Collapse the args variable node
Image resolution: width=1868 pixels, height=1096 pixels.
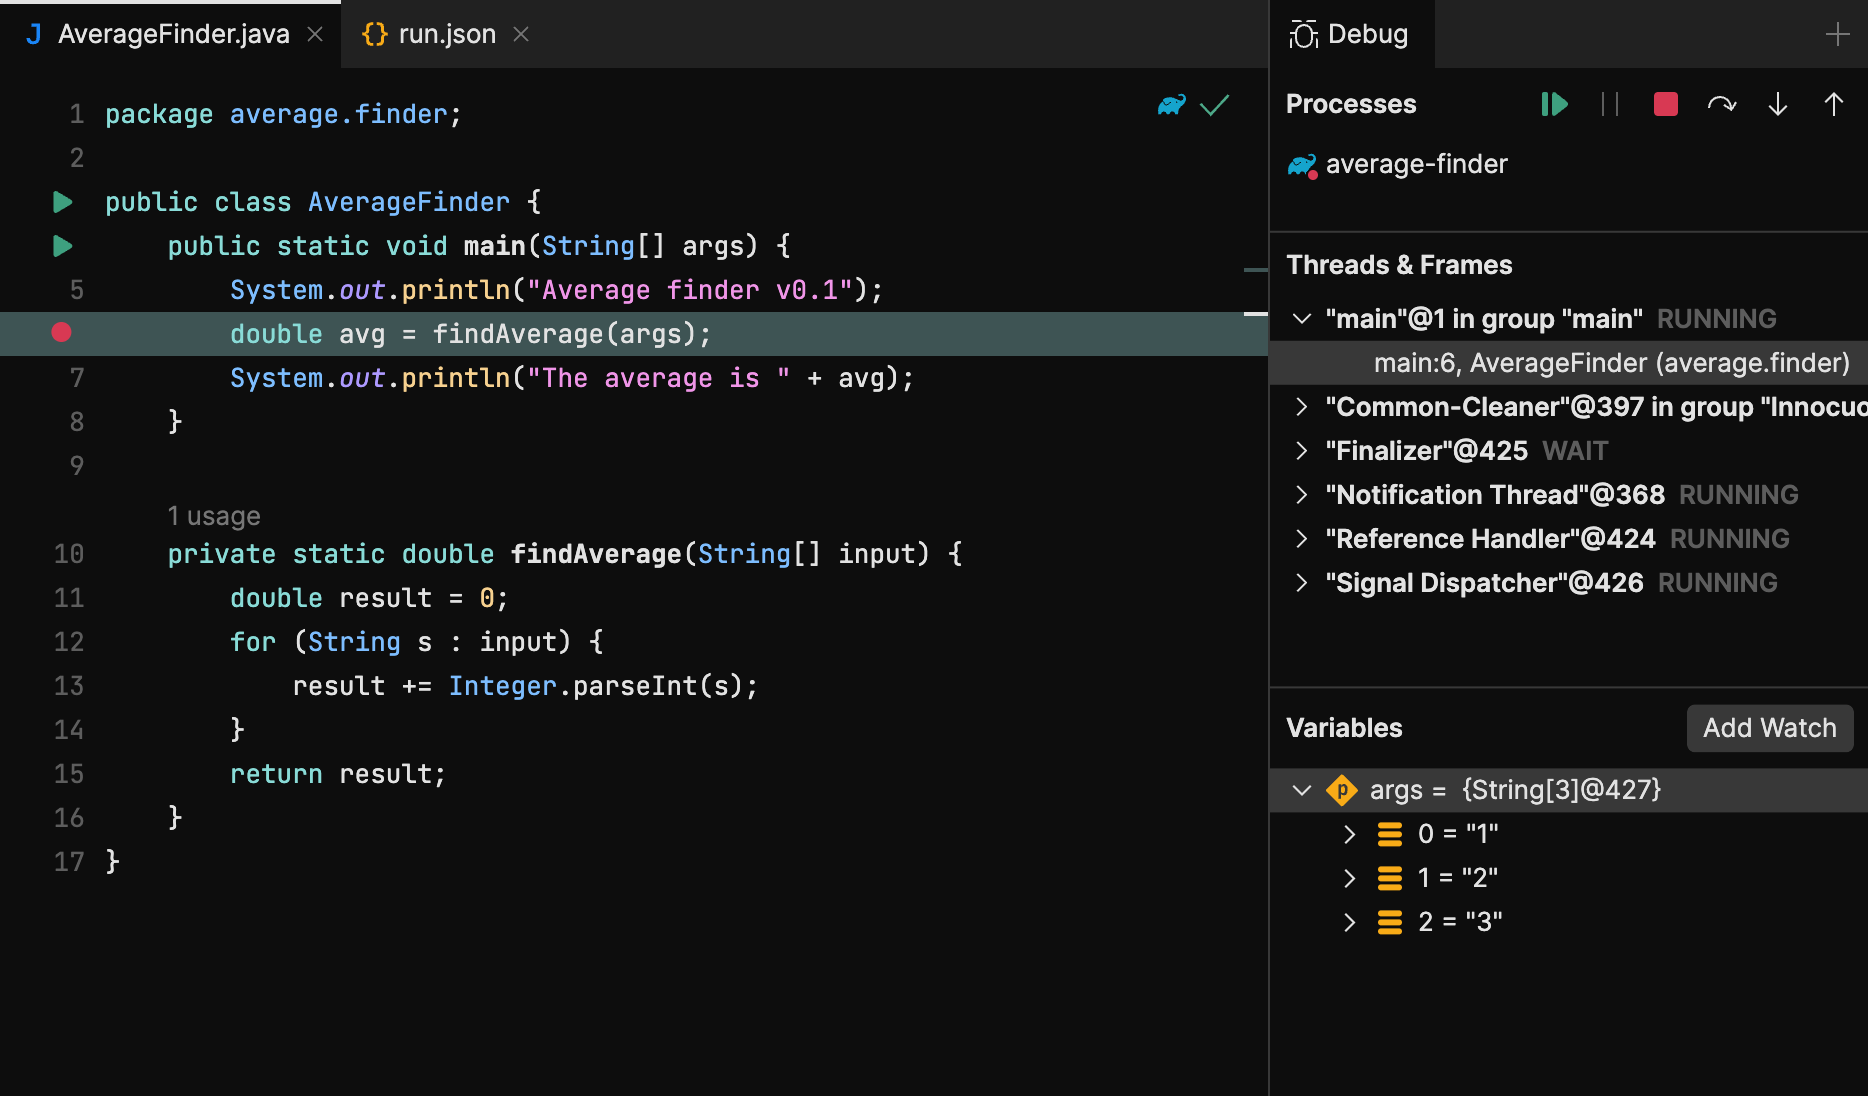1301,790
